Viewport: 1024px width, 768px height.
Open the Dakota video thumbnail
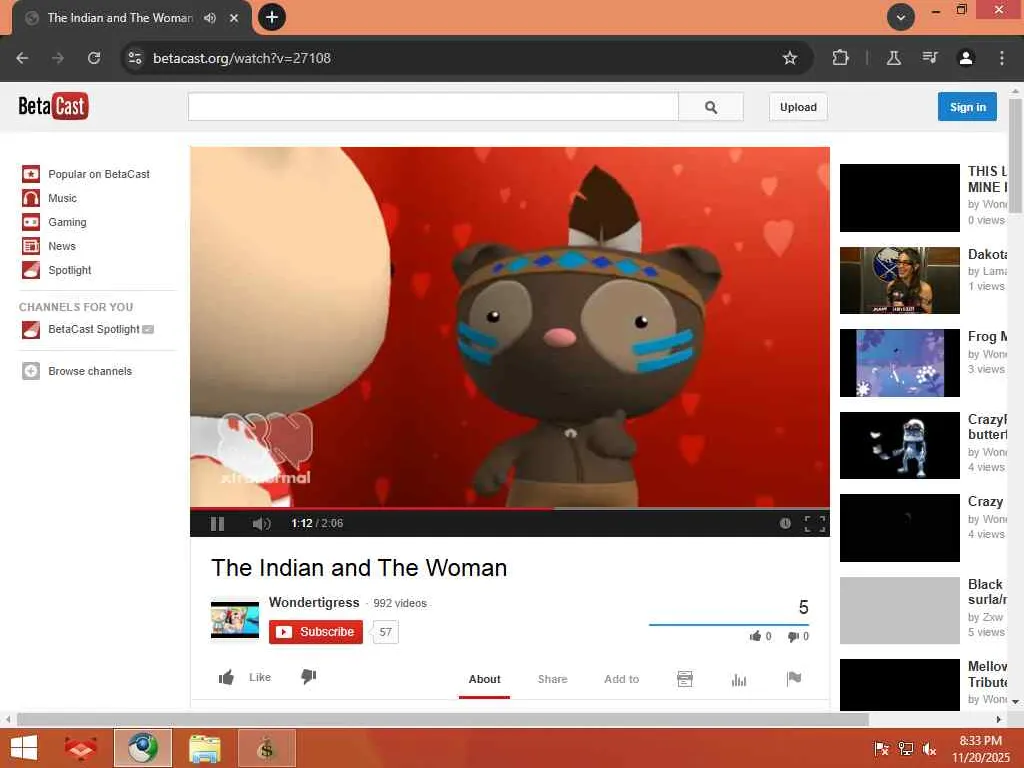(899, 280)
